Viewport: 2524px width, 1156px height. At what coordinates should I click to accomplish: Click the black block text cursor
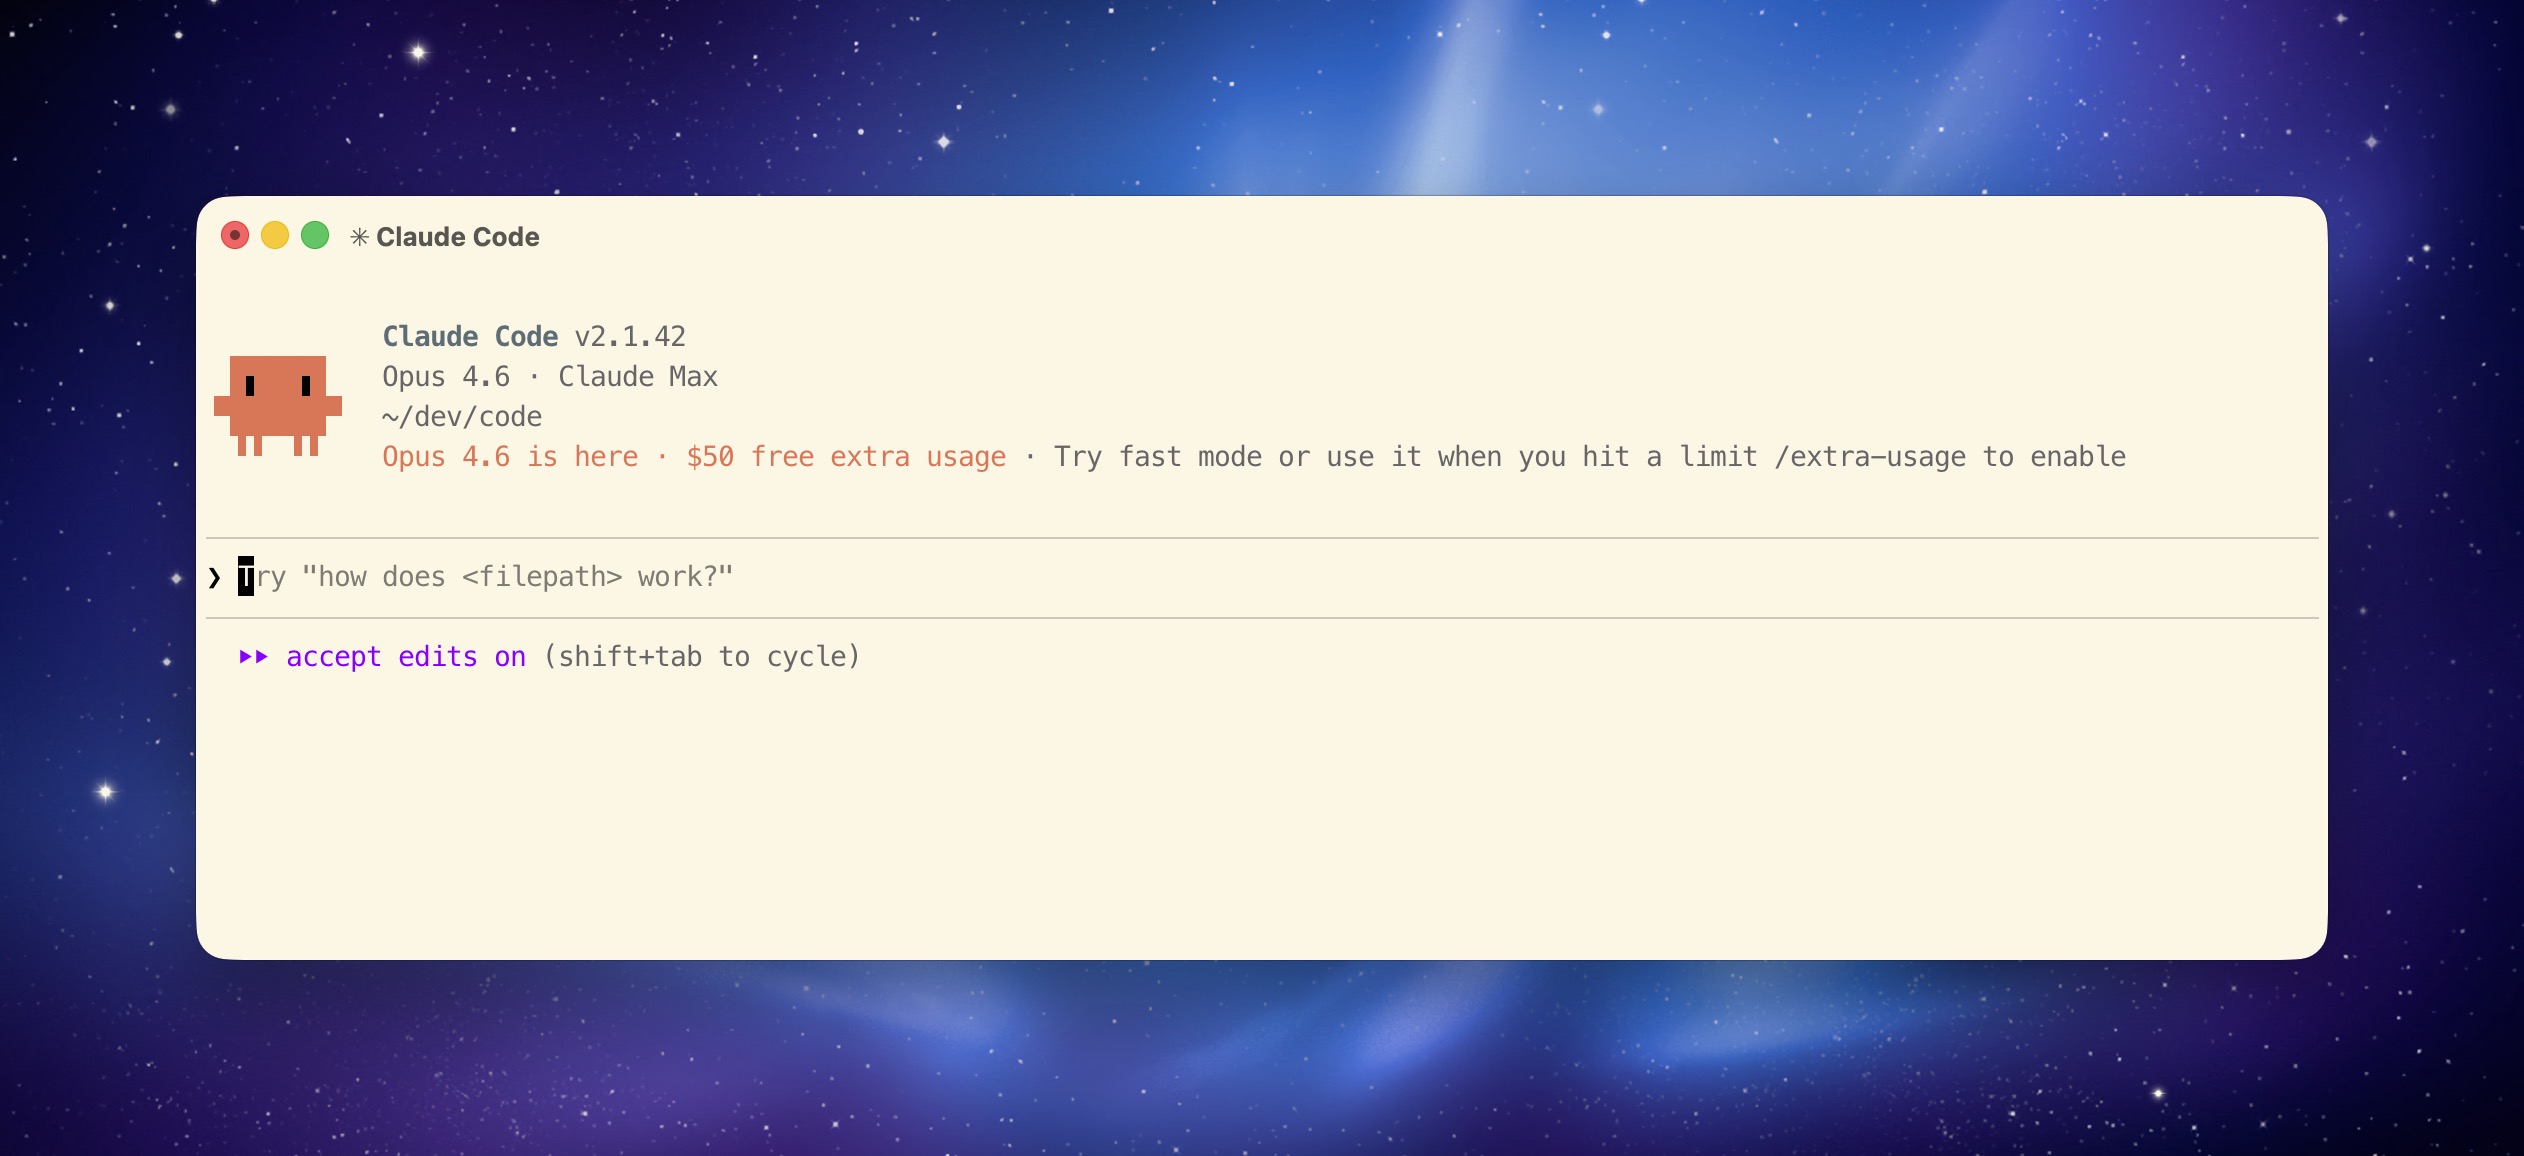point(246,577)
